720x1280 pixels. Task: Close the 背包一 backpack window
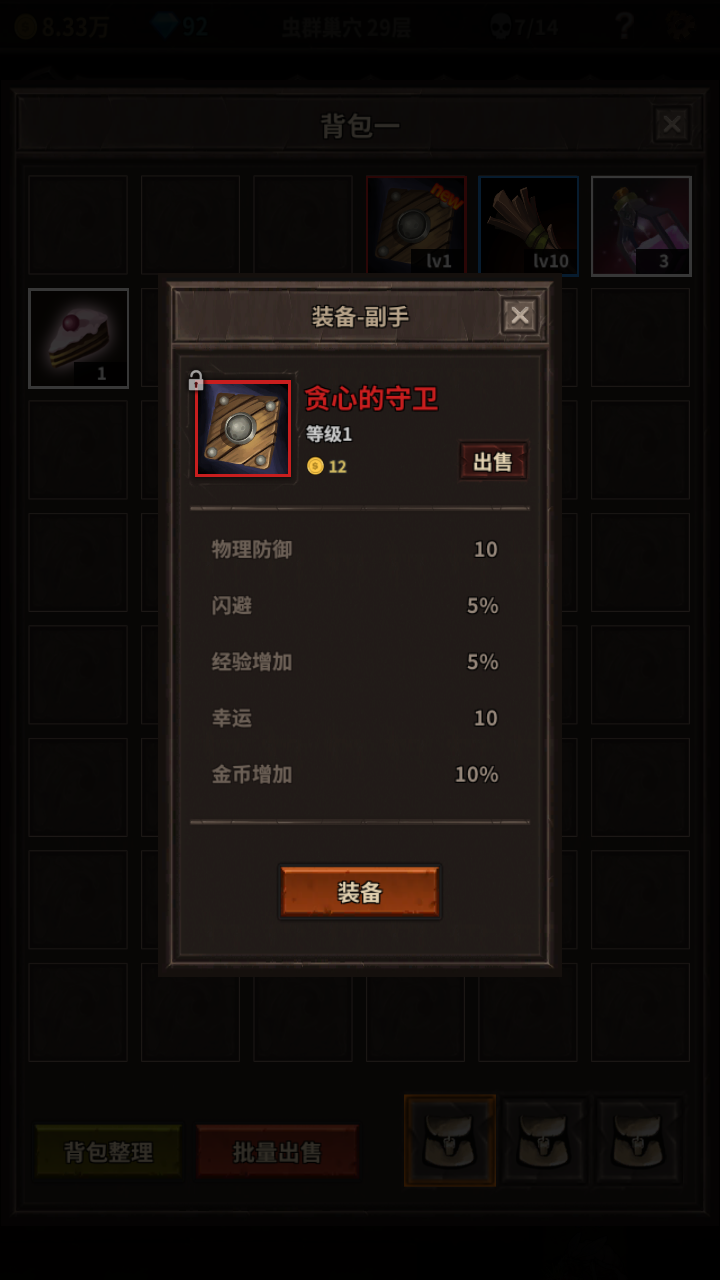coord(671,125)
